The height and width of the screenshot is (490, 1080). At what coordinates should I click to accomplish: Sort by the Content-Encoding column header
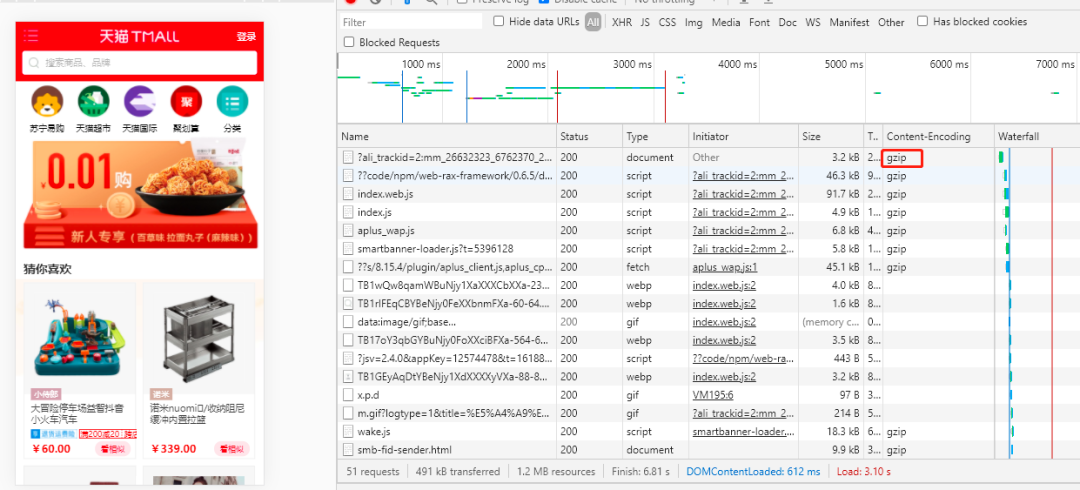928,136
